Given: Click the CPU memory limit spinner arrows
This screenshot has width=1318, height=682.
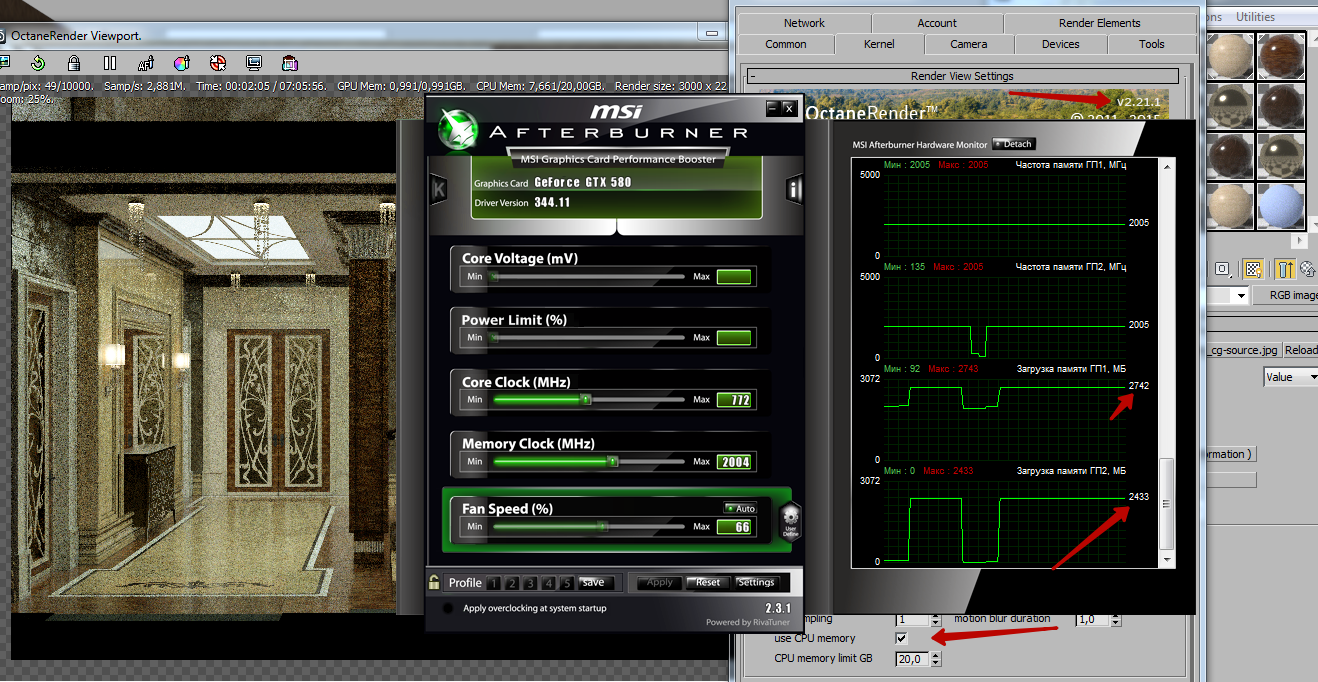Looking at the screenshot, I should [936, 659].
